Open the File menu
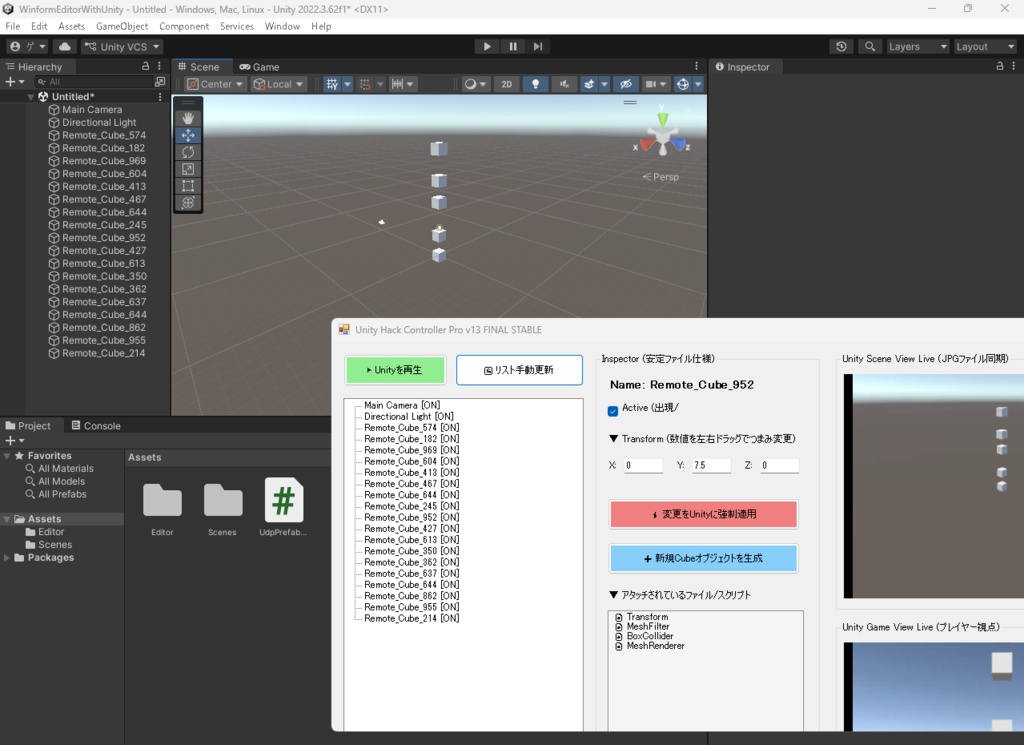This screenshot has height=745, width=1024. tap(12, 26)
